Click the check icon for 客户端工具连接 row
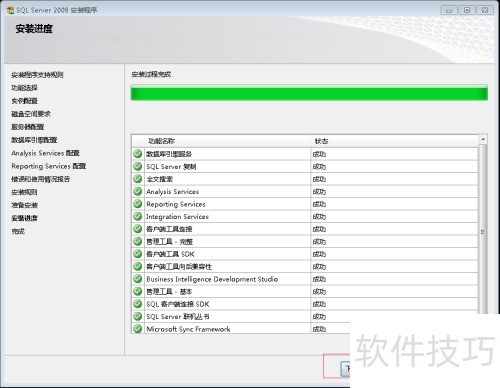 (137, 229)
